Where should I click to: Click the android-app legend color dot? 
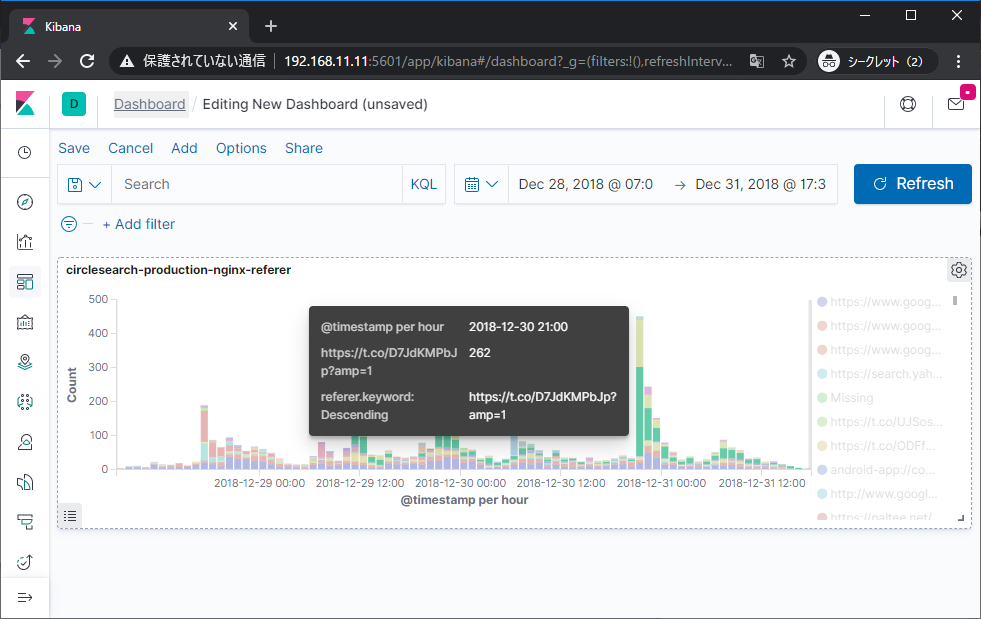coord(822,470)
